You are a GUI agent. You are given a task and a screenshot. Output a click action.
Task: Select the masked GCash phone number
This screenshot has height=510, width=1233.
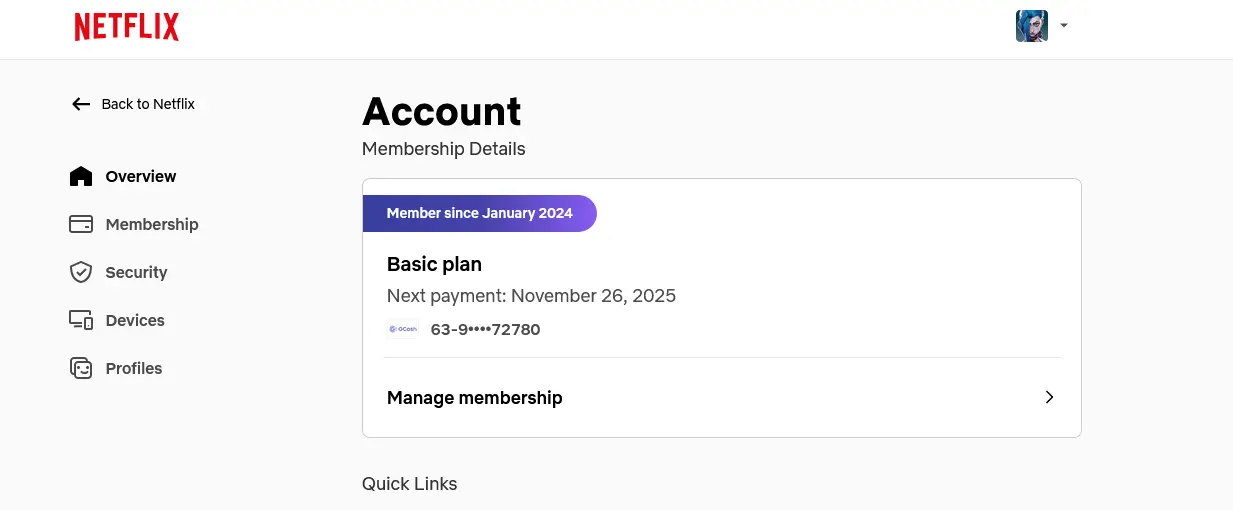coord(485,329)
